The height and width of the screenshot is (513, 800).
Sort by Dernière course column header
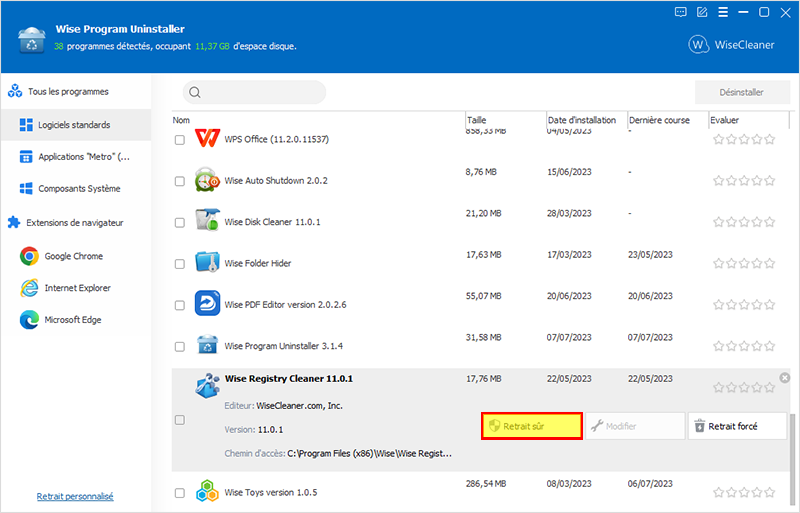coord(668,120)
